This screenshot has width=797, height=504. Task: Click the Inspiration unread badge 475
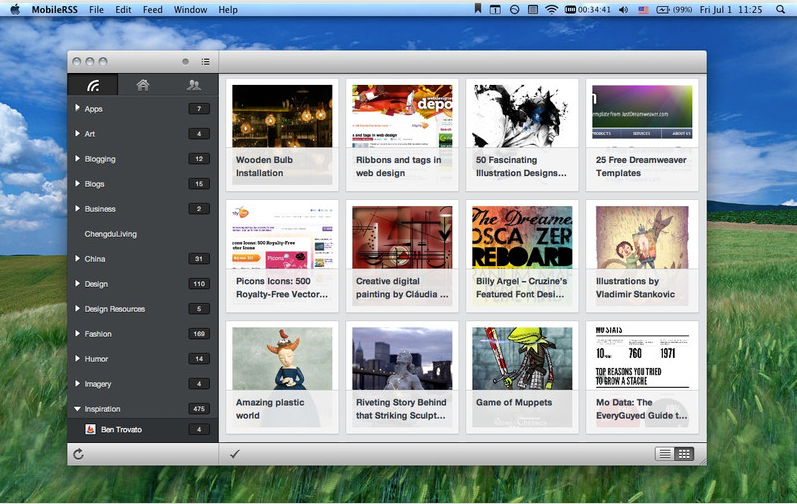pos(199,408)
